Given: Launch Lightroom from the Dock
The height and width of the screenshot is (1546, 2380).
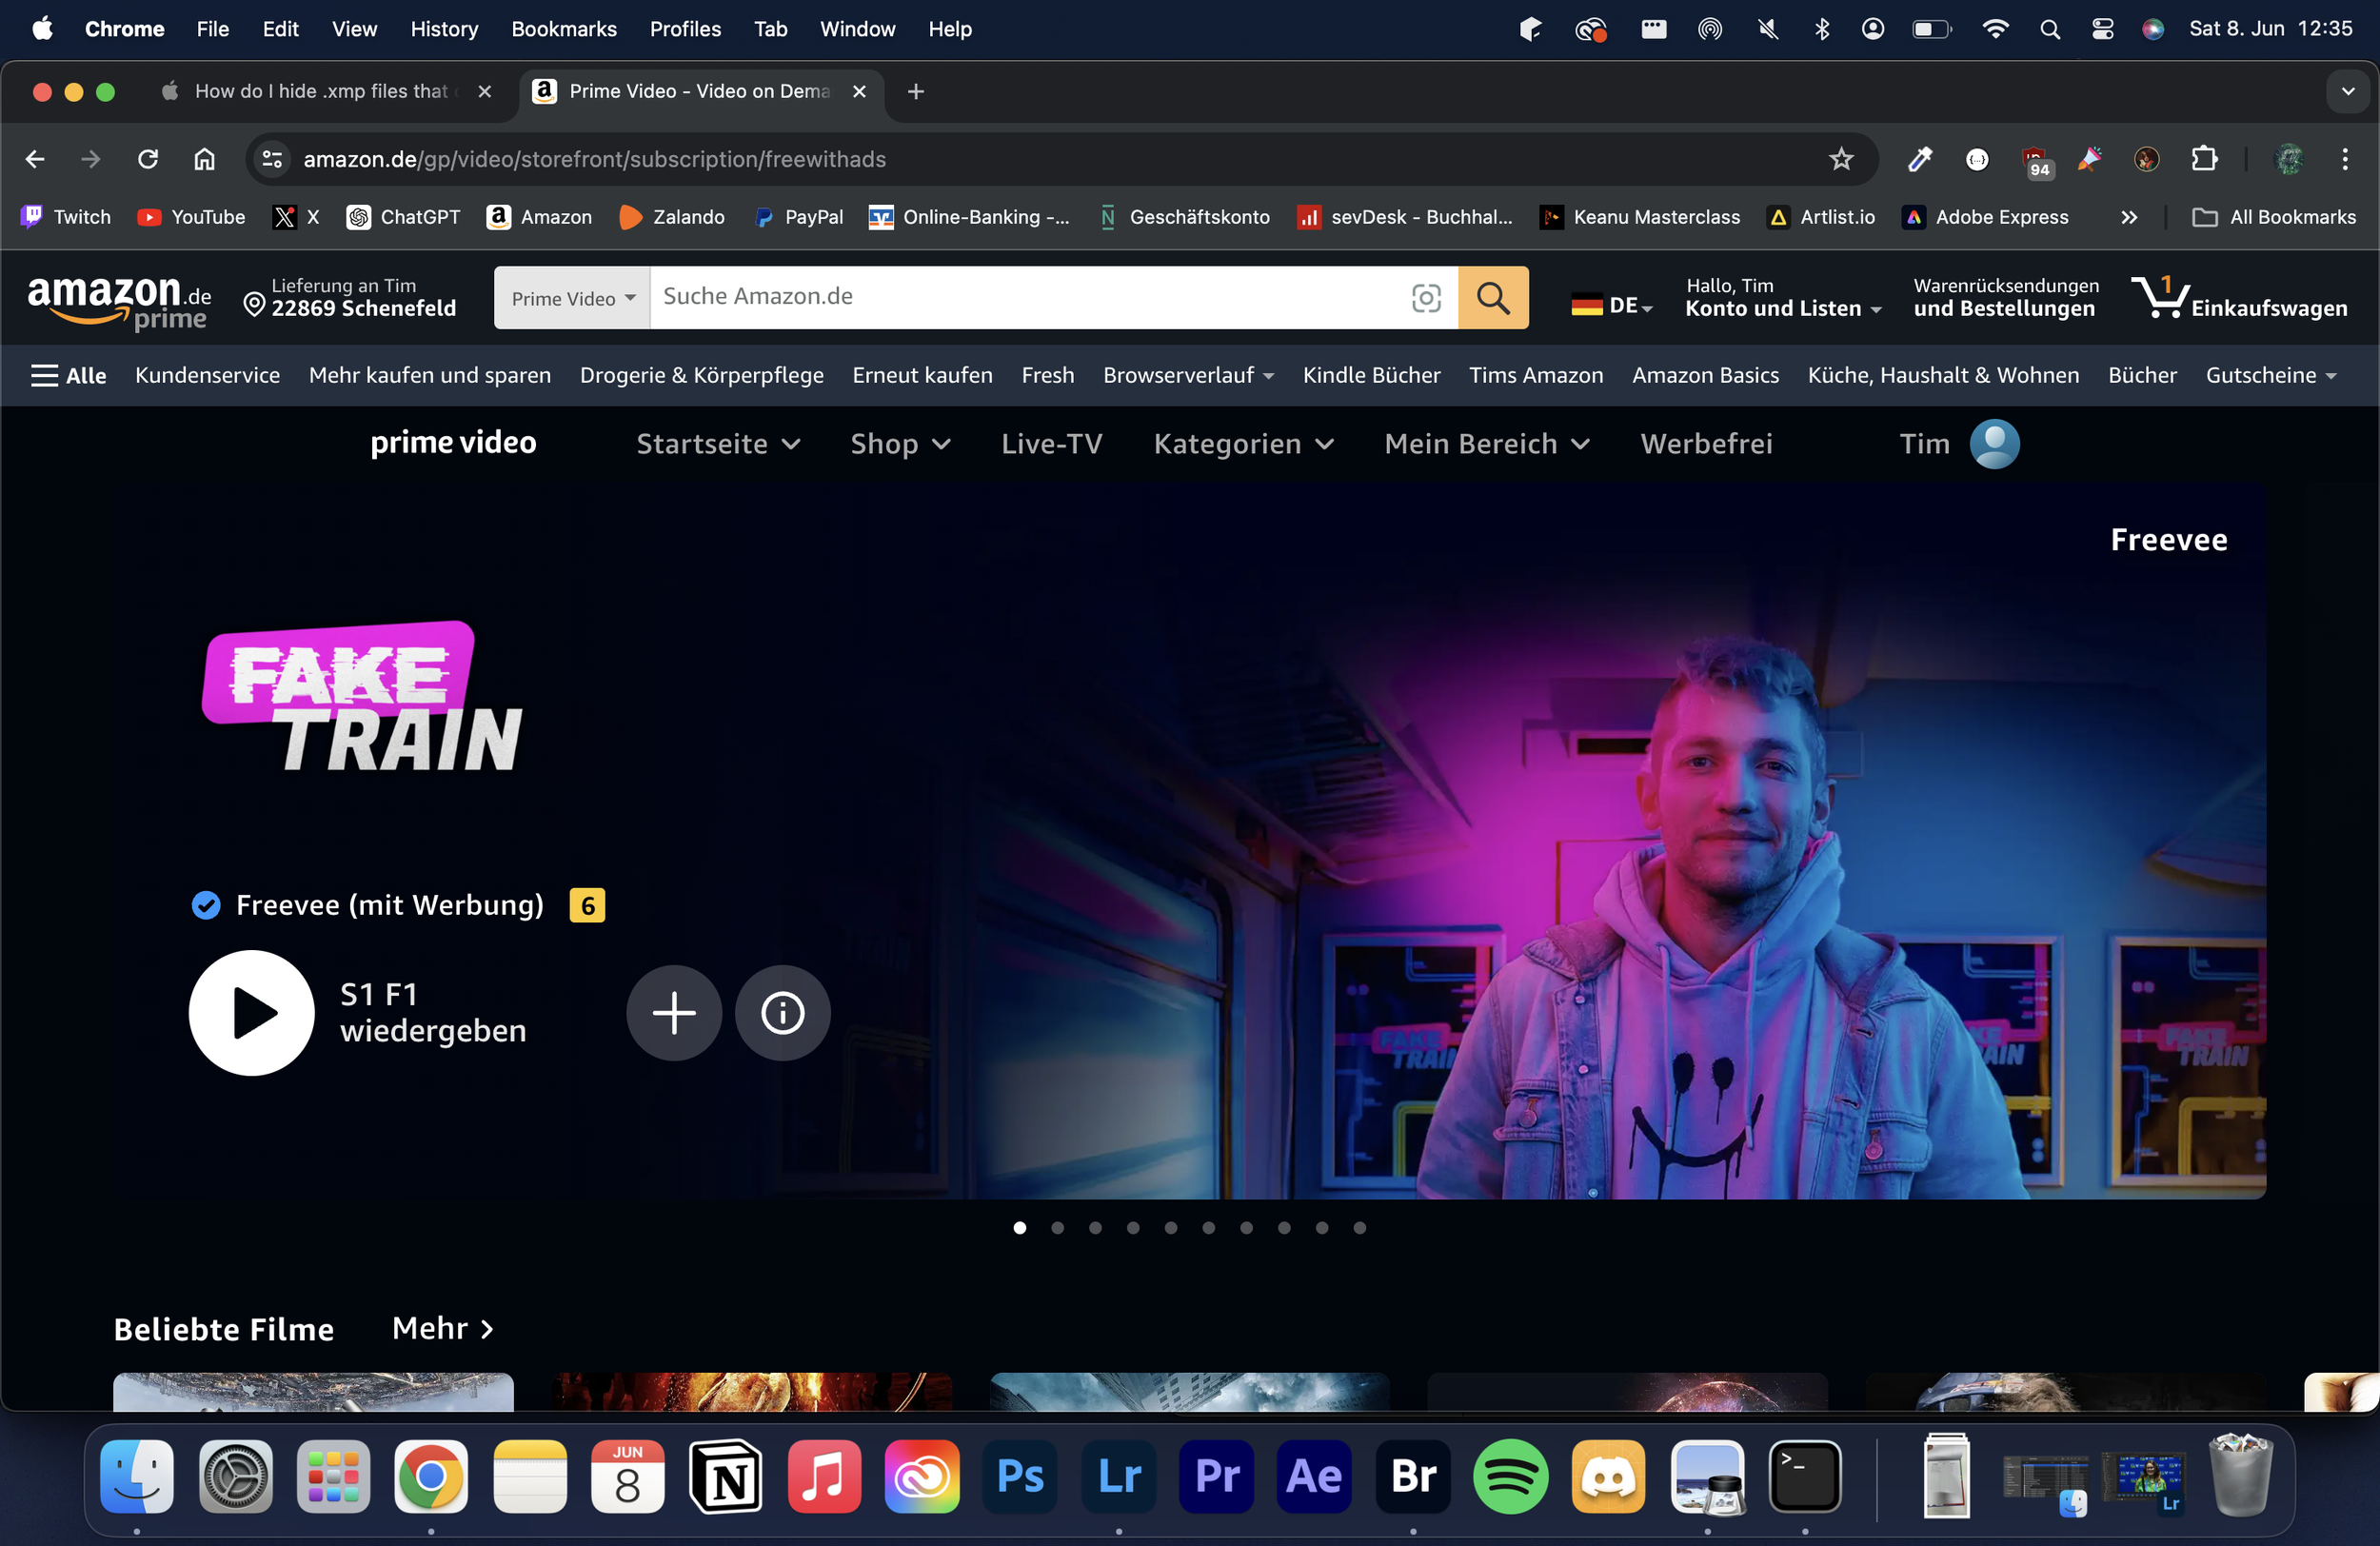Looking at the screenshot, I should coord(1118,1476).
